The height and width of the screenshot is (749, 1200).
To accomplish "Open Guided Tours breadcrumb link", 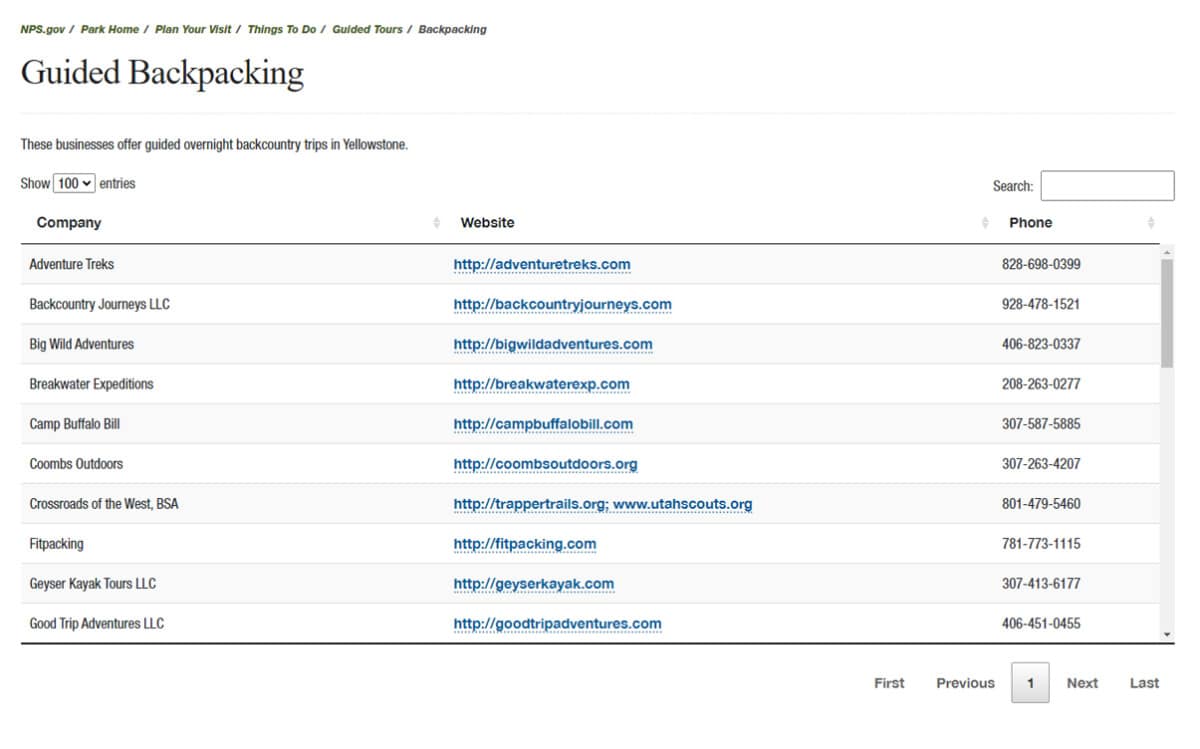I will 367,30.
